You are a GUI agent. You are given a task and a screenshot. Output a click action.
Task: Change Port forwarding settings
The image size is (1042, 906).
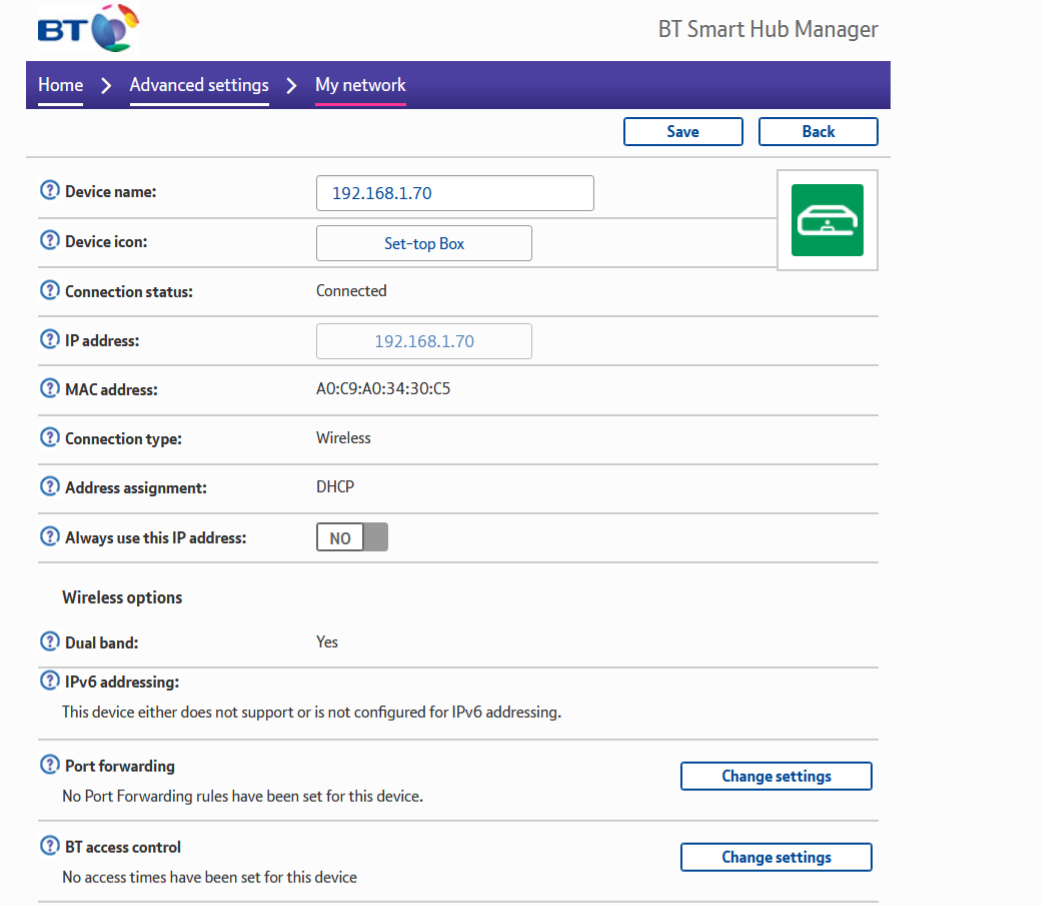776,775
